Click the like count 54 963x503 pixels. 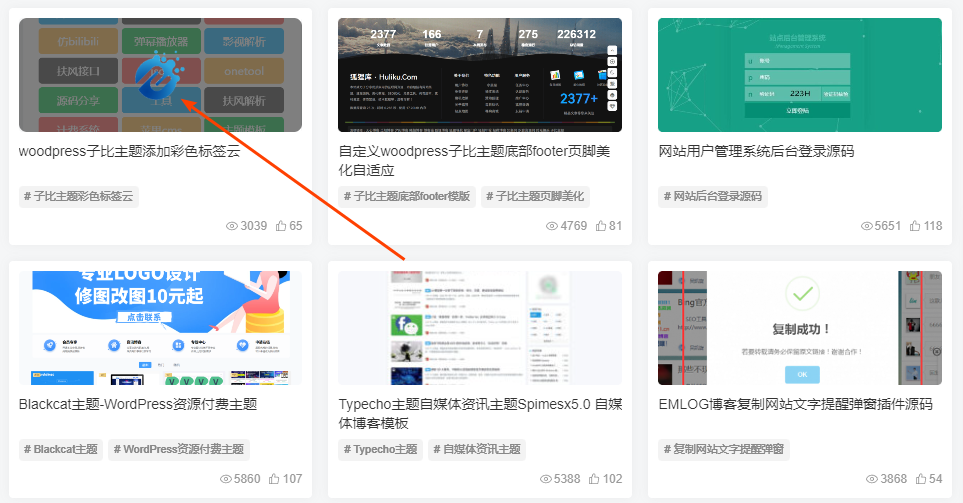pos(935,479)
